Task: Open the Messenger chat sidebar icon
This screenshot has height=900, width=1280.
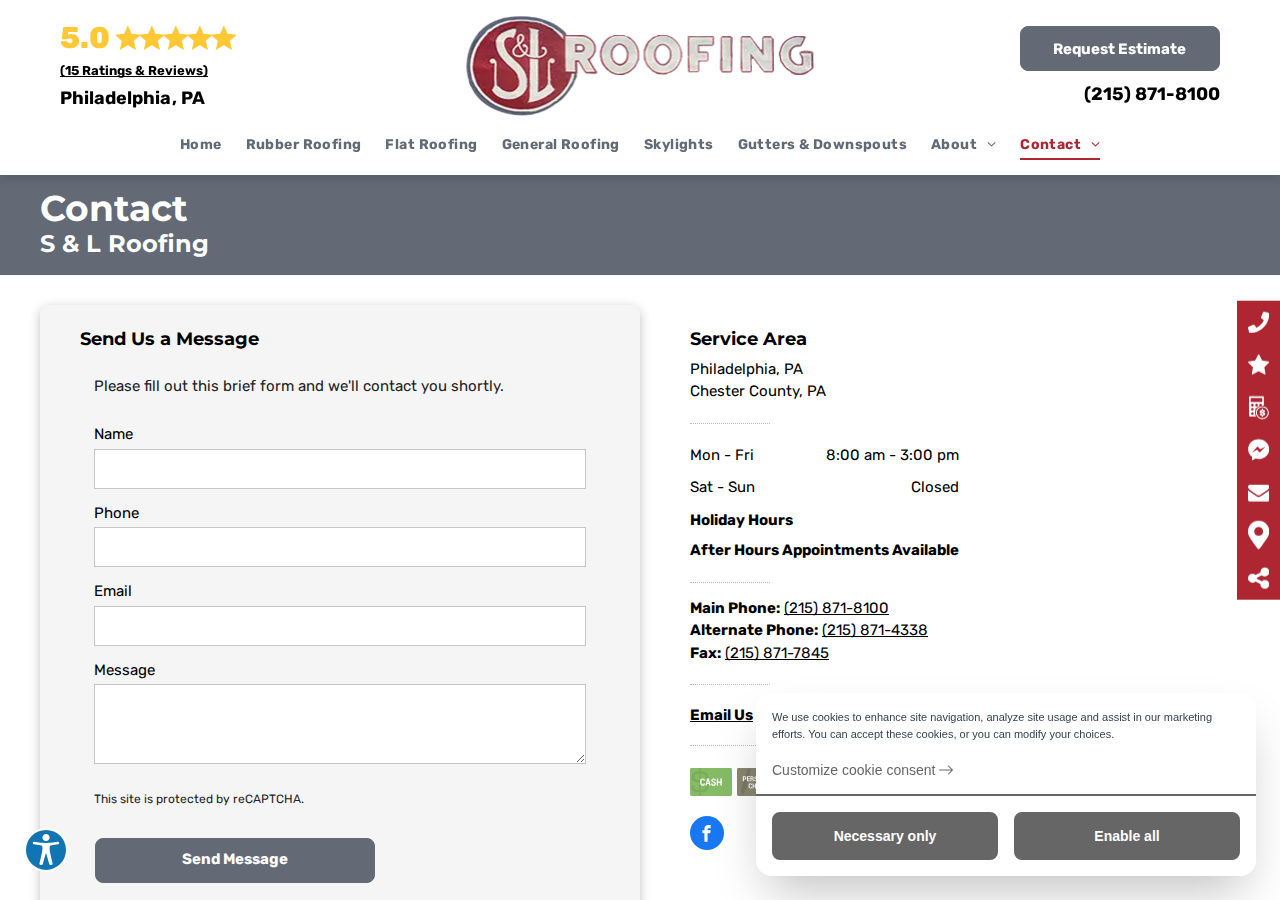Action: click(1258, 450)
